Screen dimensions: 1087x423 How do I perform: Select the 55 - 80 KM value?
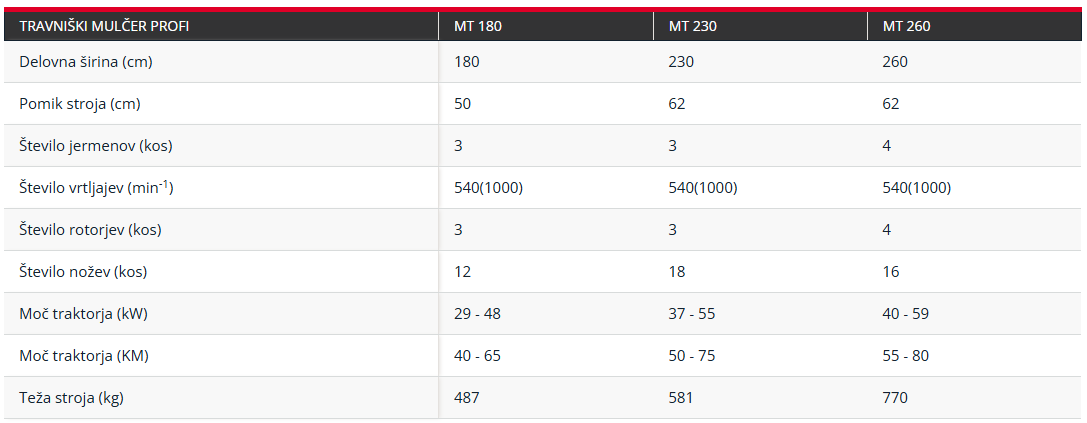(906, 356)
